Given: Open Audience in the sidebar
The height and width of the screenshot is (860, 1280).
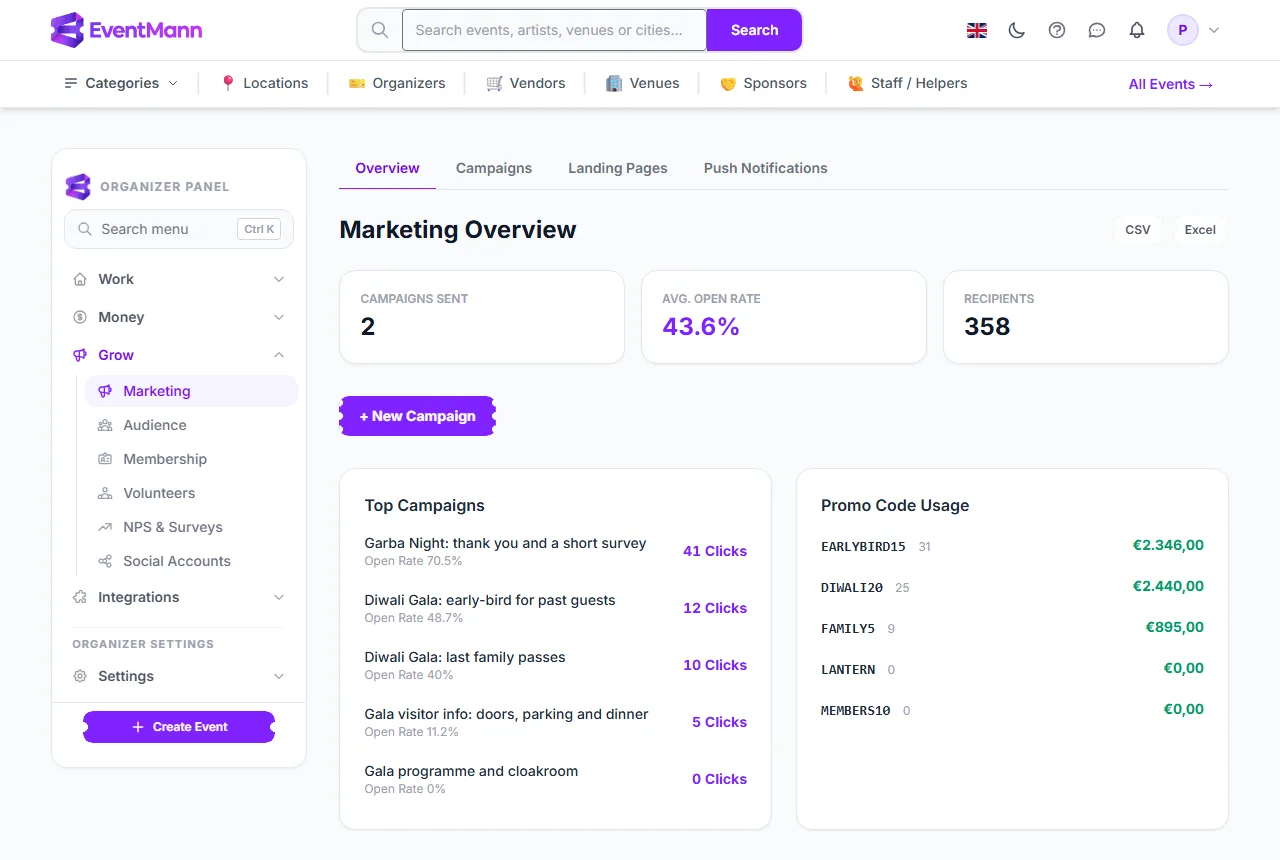Looking at the screenshot, I should [x=191, y=425].
